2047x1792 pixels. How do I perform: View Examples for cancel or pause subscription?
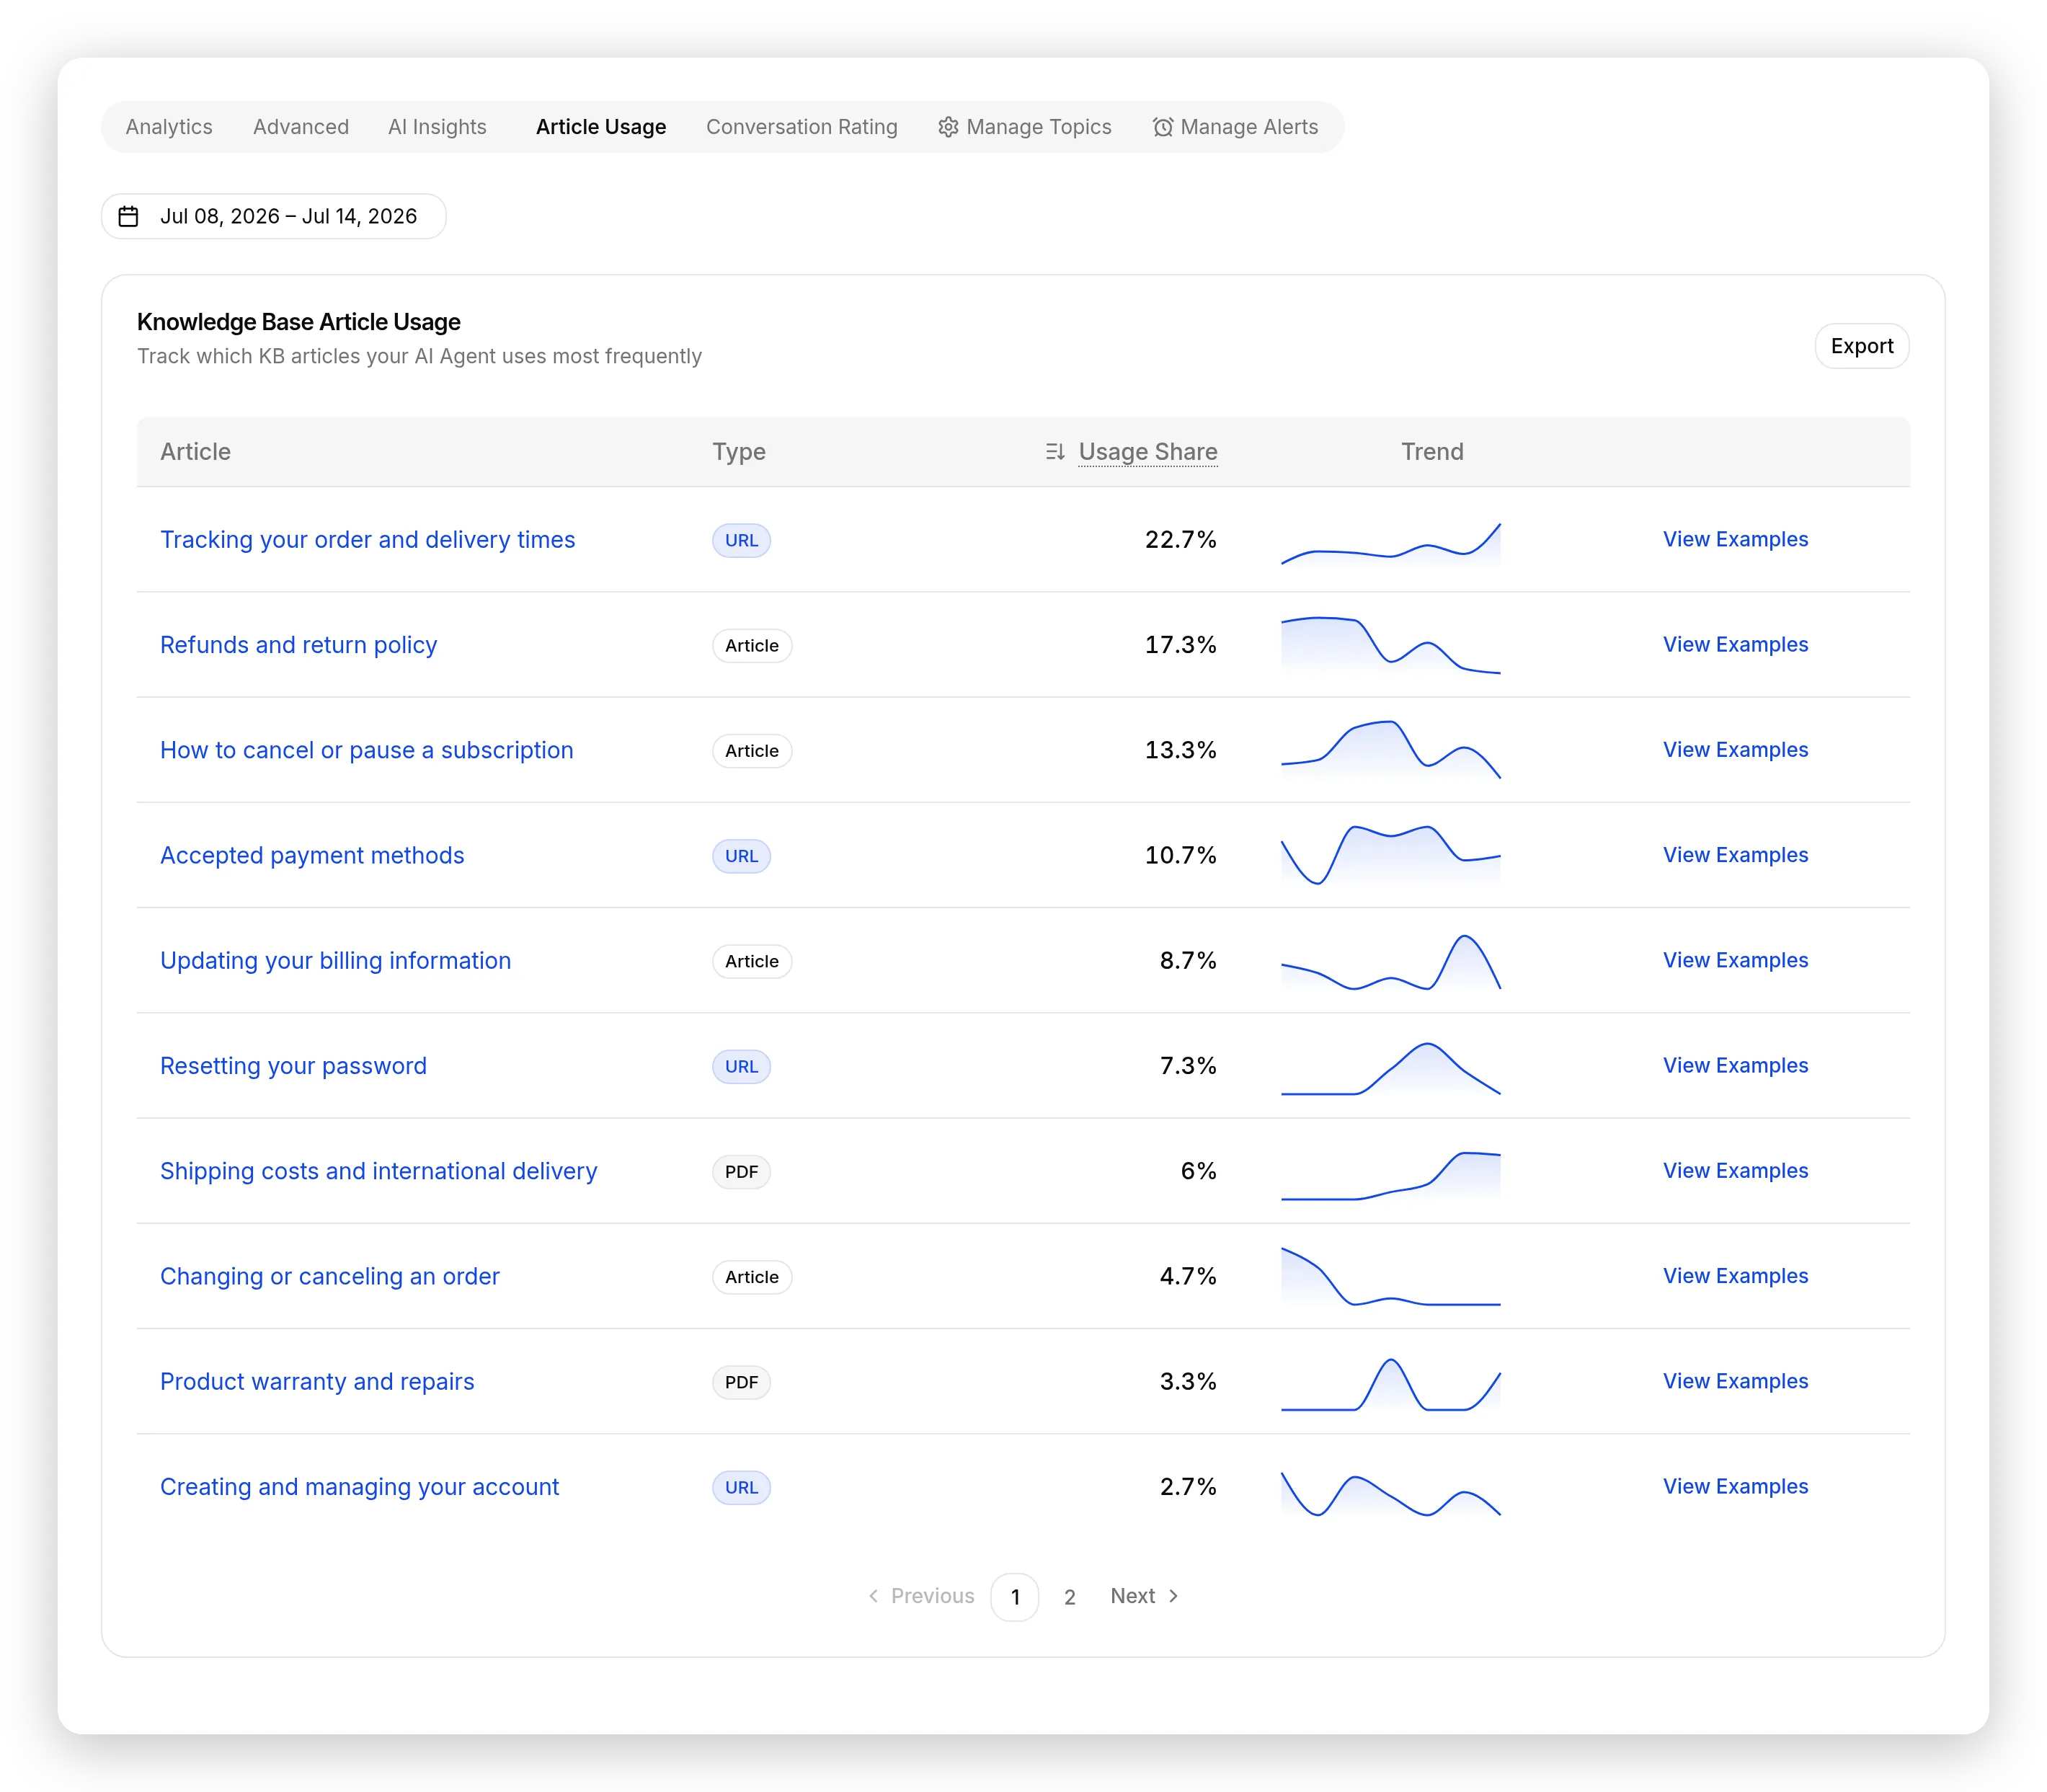coord(1735,750)
